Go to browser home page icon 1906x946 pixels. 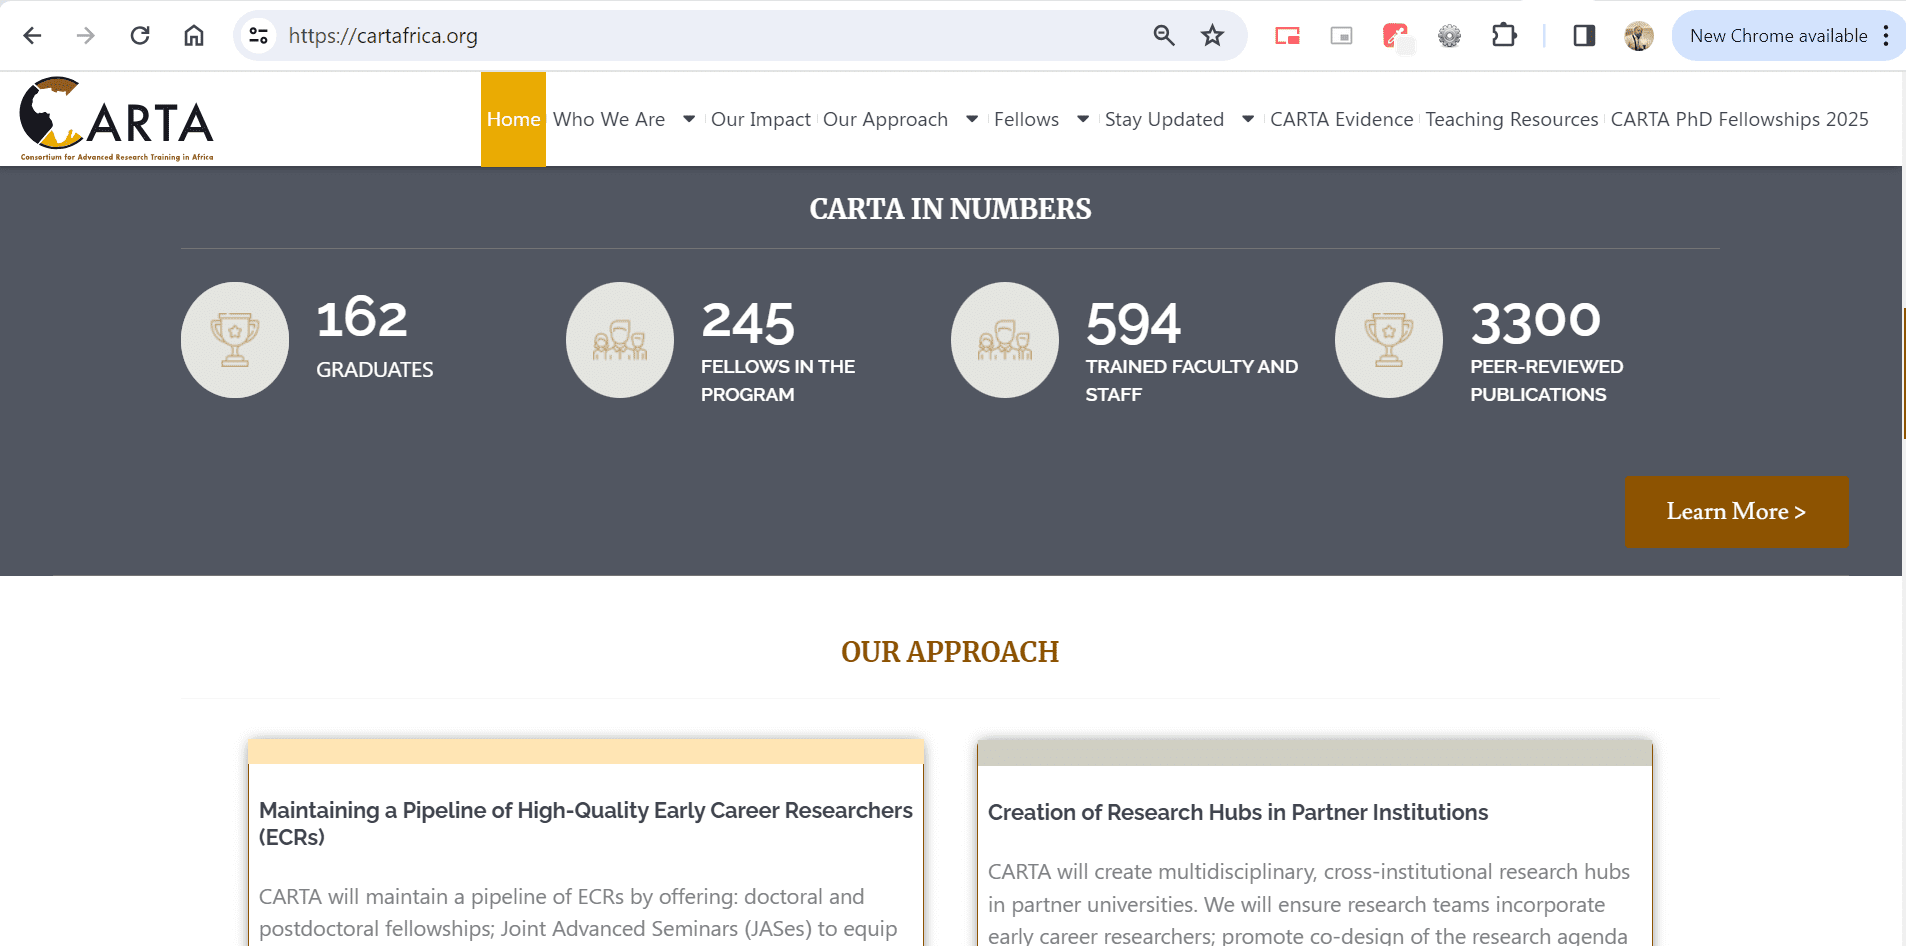pos(194,36)
